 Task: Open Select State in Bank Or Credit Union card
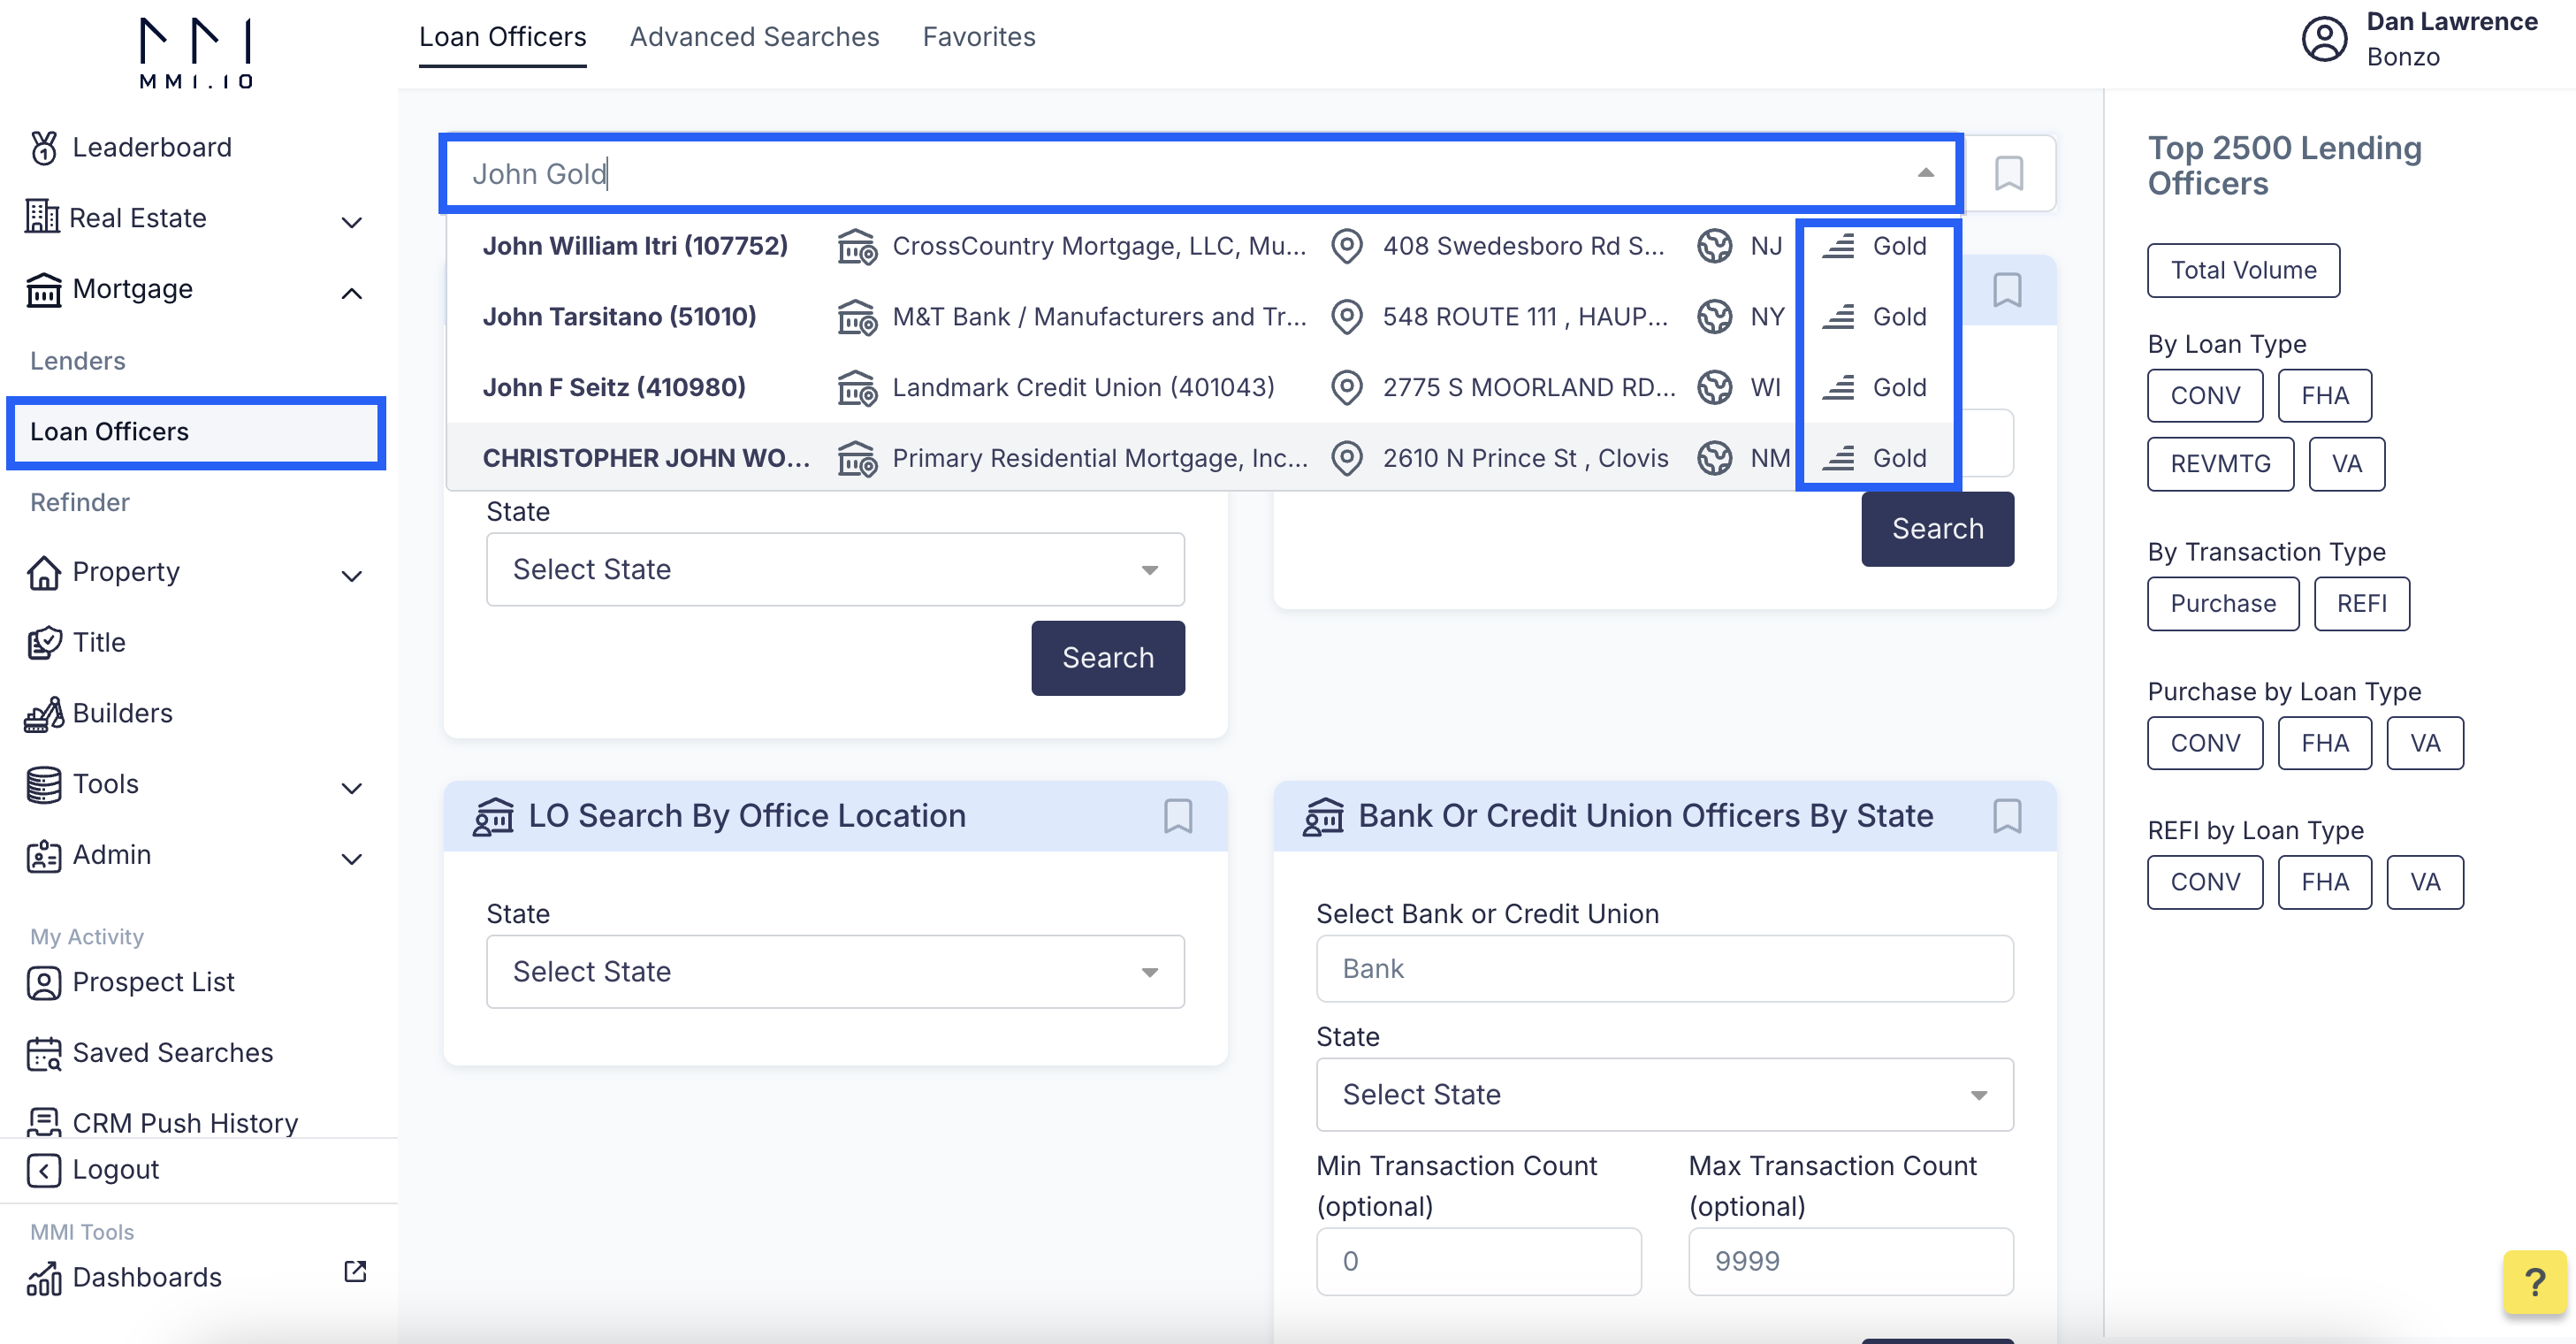tap(1664, 1095)
